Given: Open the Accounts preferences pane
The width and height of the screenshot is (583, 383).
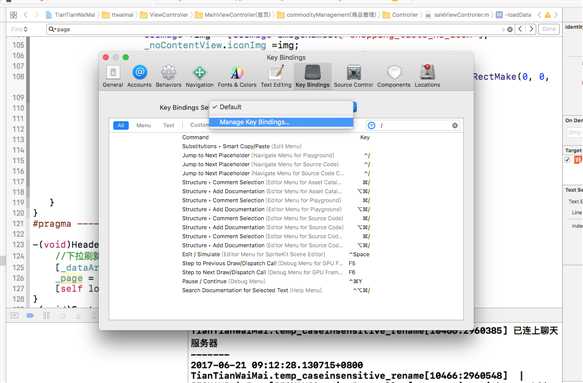Looking at the screenshot, I should click(139, 76).
